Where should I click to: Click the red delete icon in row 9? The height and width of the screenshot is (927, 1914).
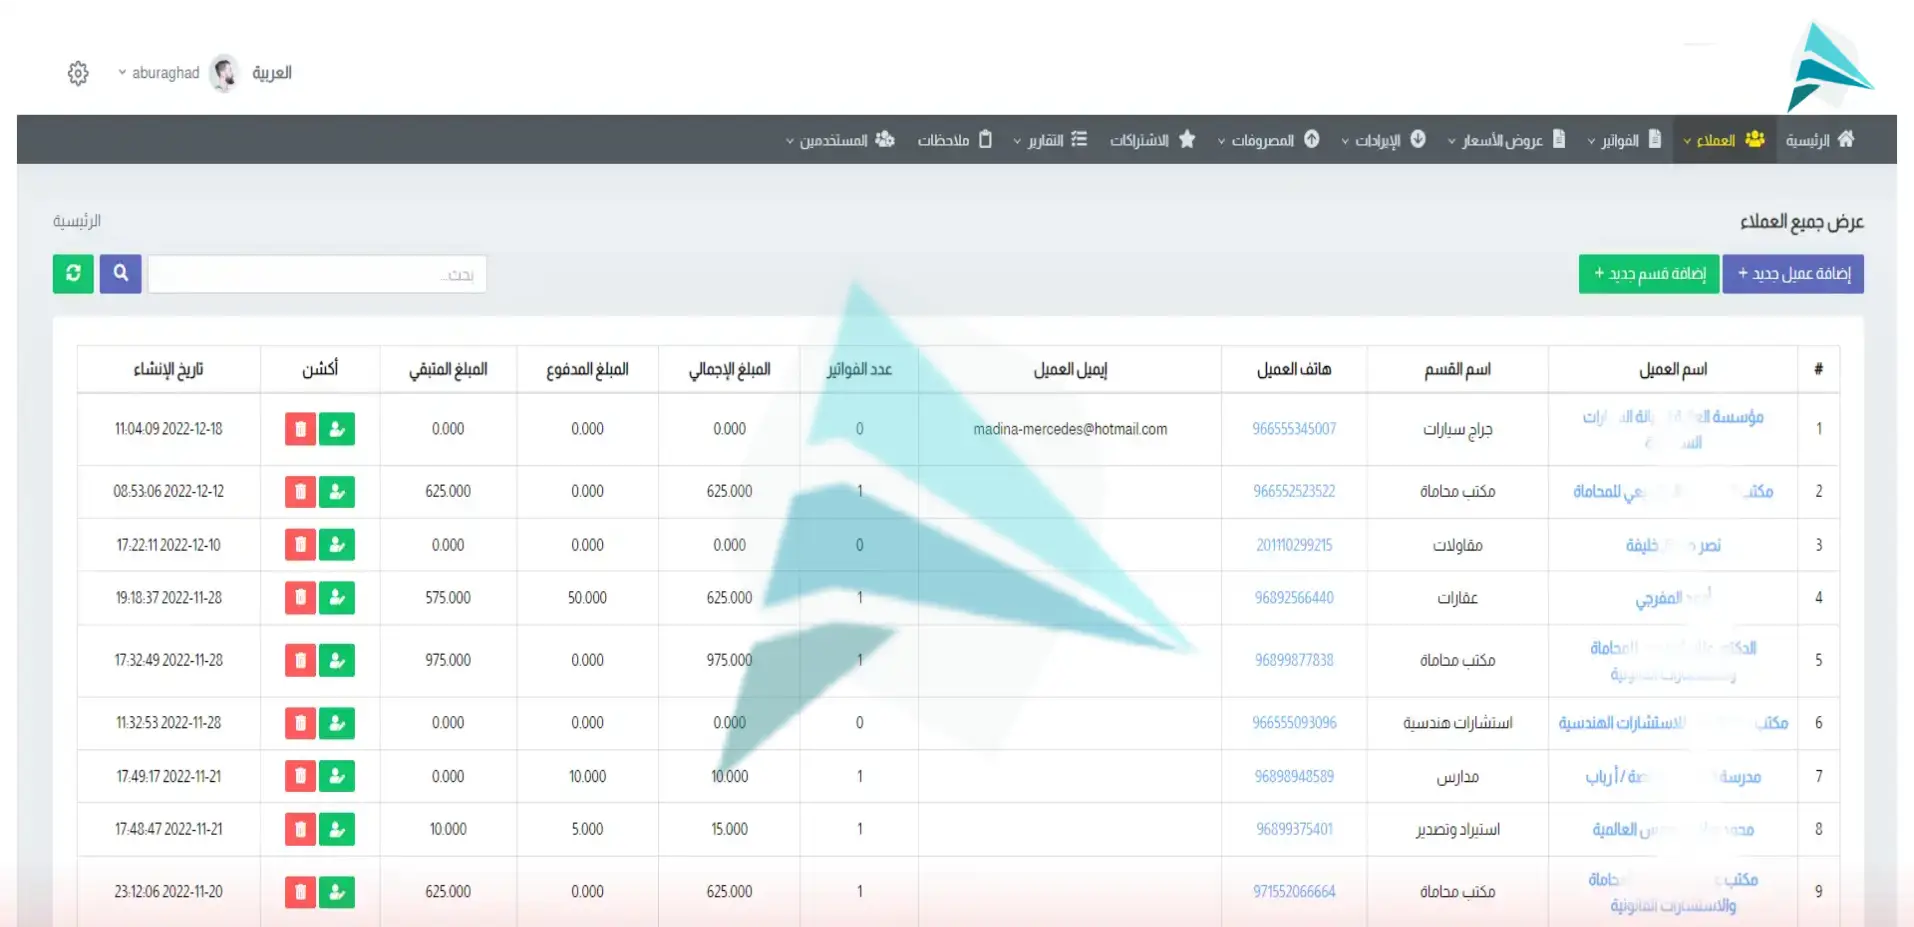point(300,892)
